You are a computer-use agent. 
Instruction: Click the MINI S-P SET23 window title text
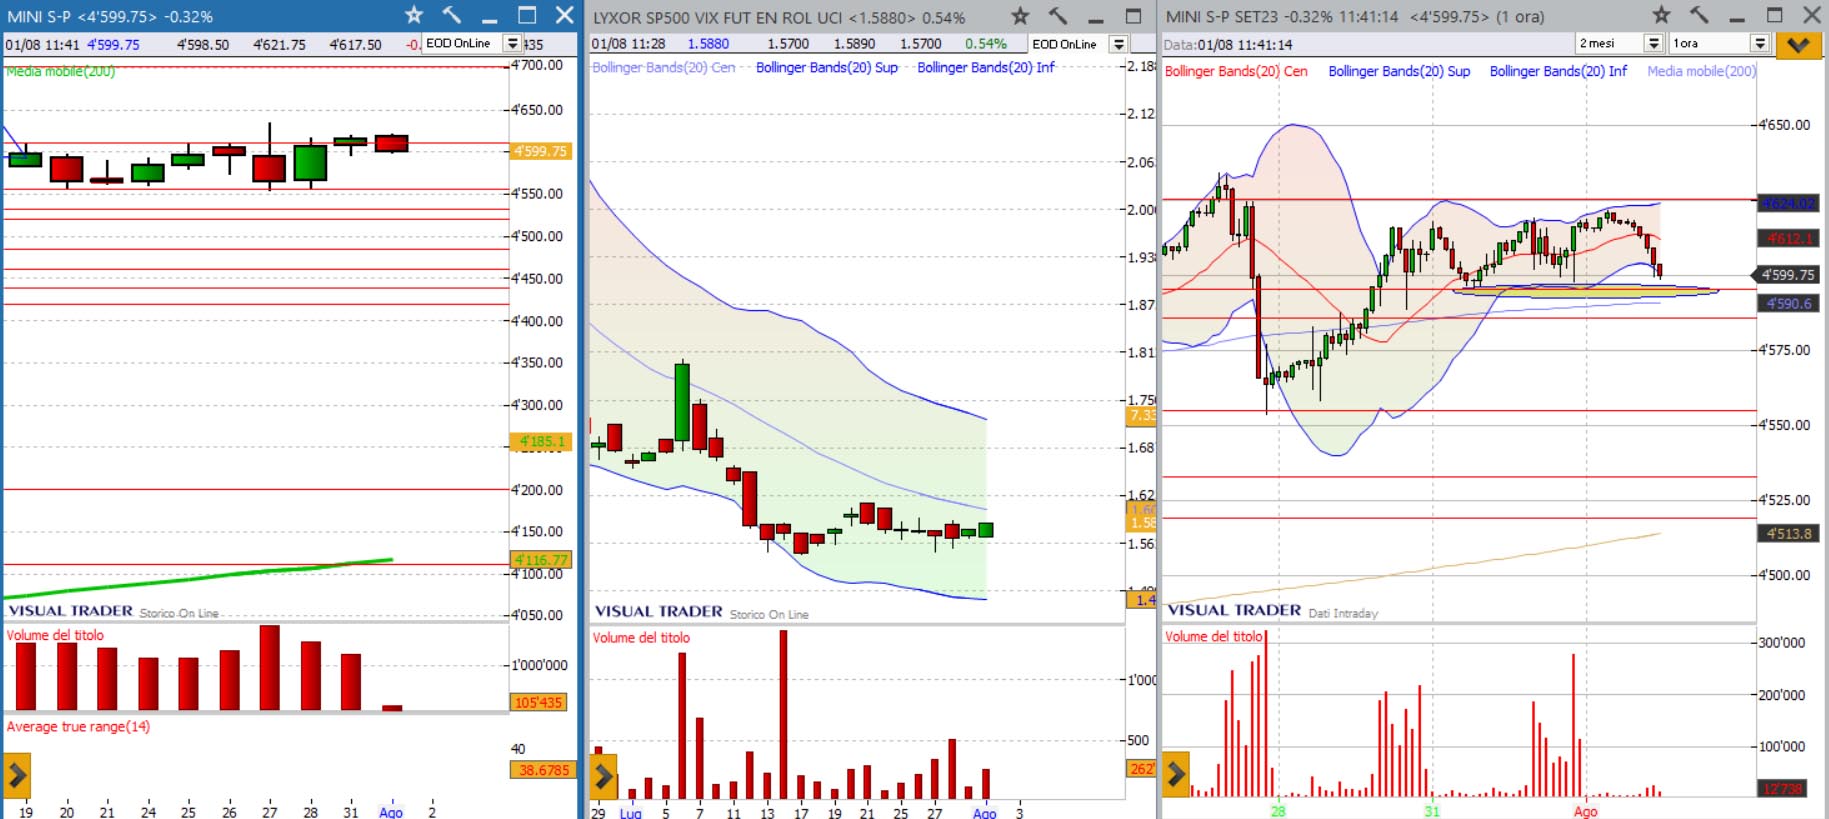[1355, 16]
